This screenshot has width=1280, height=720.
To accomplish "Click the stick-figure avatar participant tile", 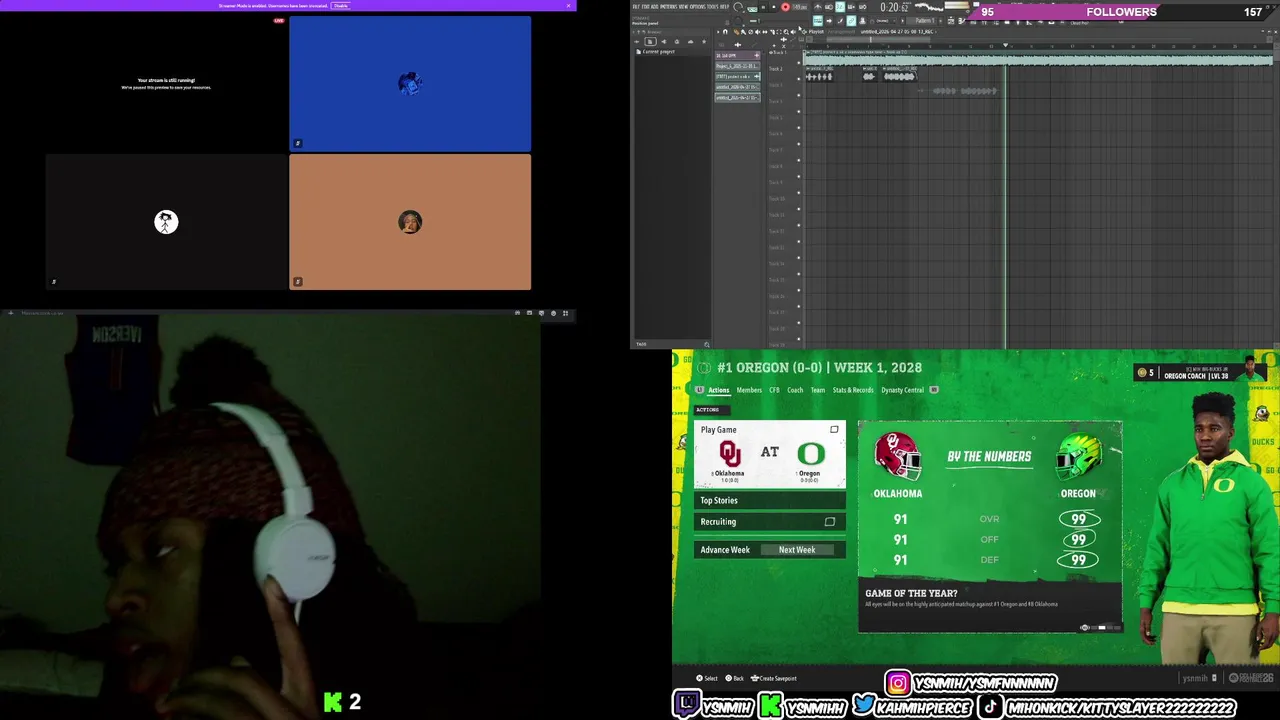I will (x=166, y=222).
